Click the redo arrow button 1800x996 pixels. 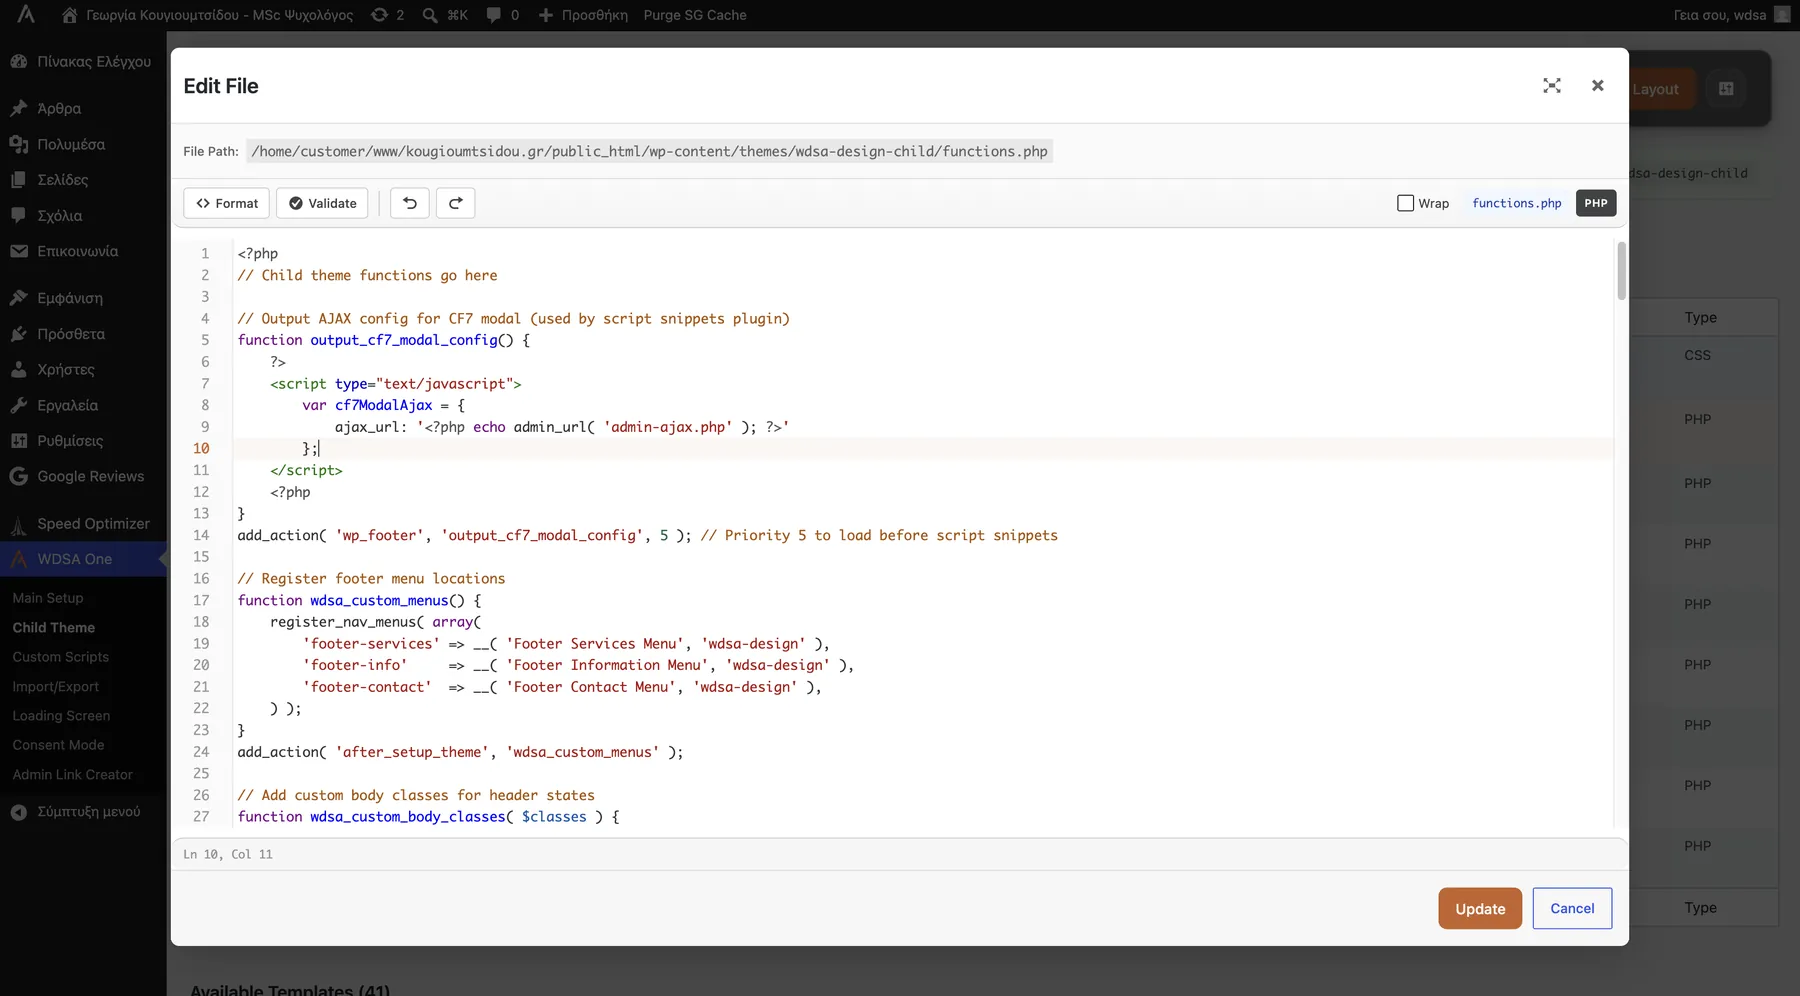coord(455,203)
